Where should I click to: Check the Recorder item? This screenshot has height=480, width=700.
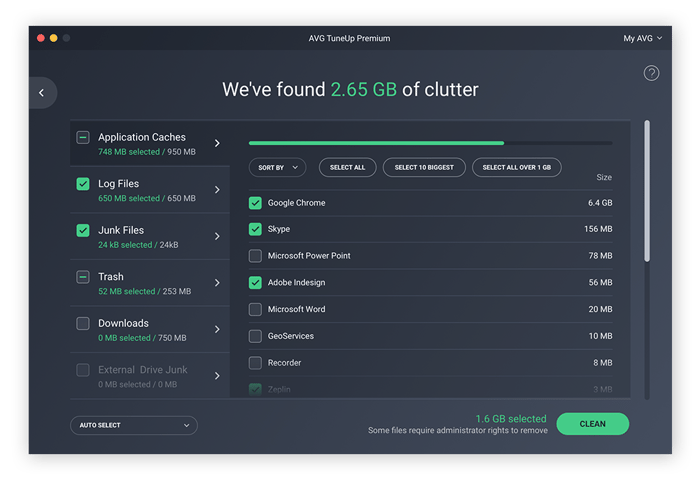click(255, 363)
